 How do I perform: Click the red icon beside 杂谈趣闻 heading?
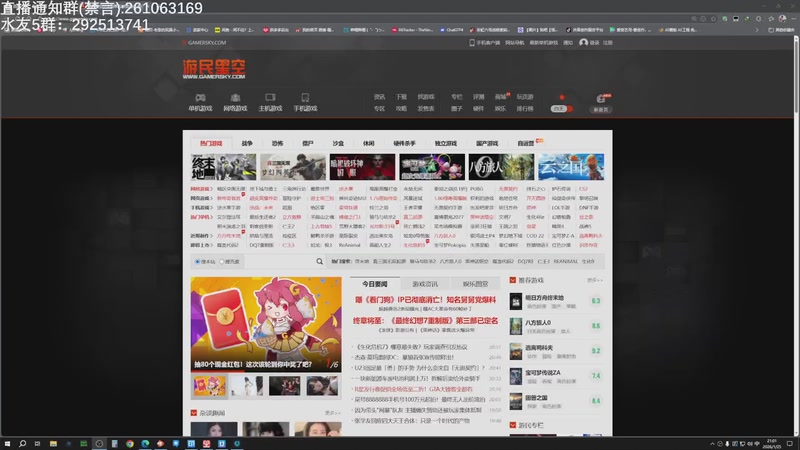(194, 413)
